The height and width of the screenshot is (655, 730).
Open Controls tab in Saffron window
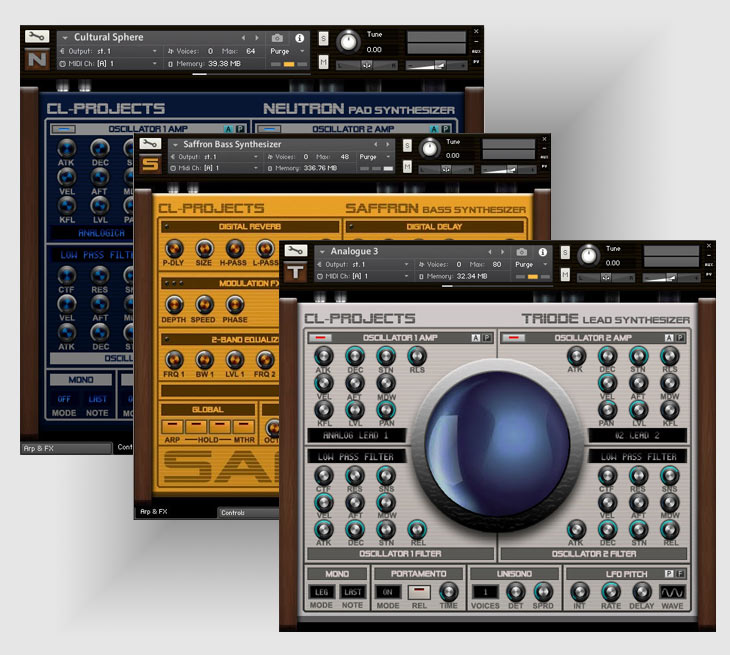click(234, 513)
